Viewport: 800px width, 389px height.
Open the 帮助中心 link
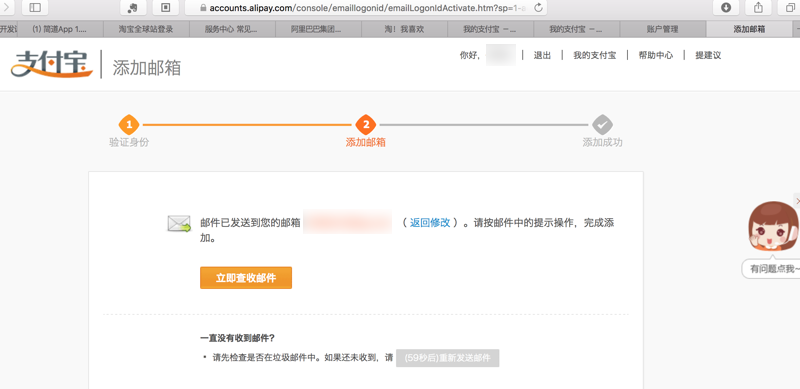(x=656, y=55)
